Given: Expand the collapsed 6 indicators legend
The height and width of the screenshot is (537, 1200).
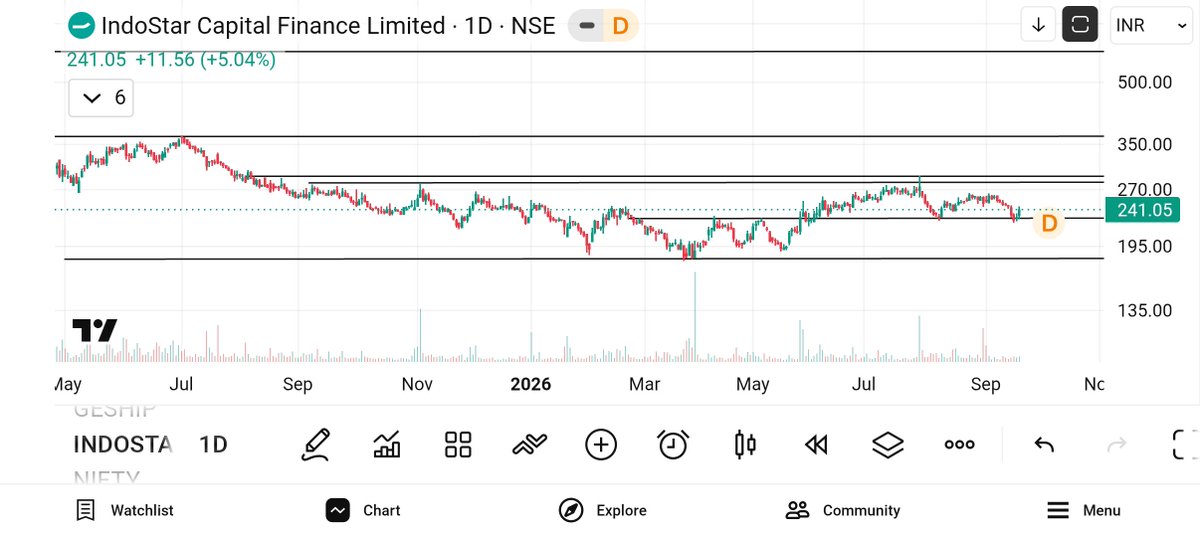Looking at the screenshot, I should (101, 98).
